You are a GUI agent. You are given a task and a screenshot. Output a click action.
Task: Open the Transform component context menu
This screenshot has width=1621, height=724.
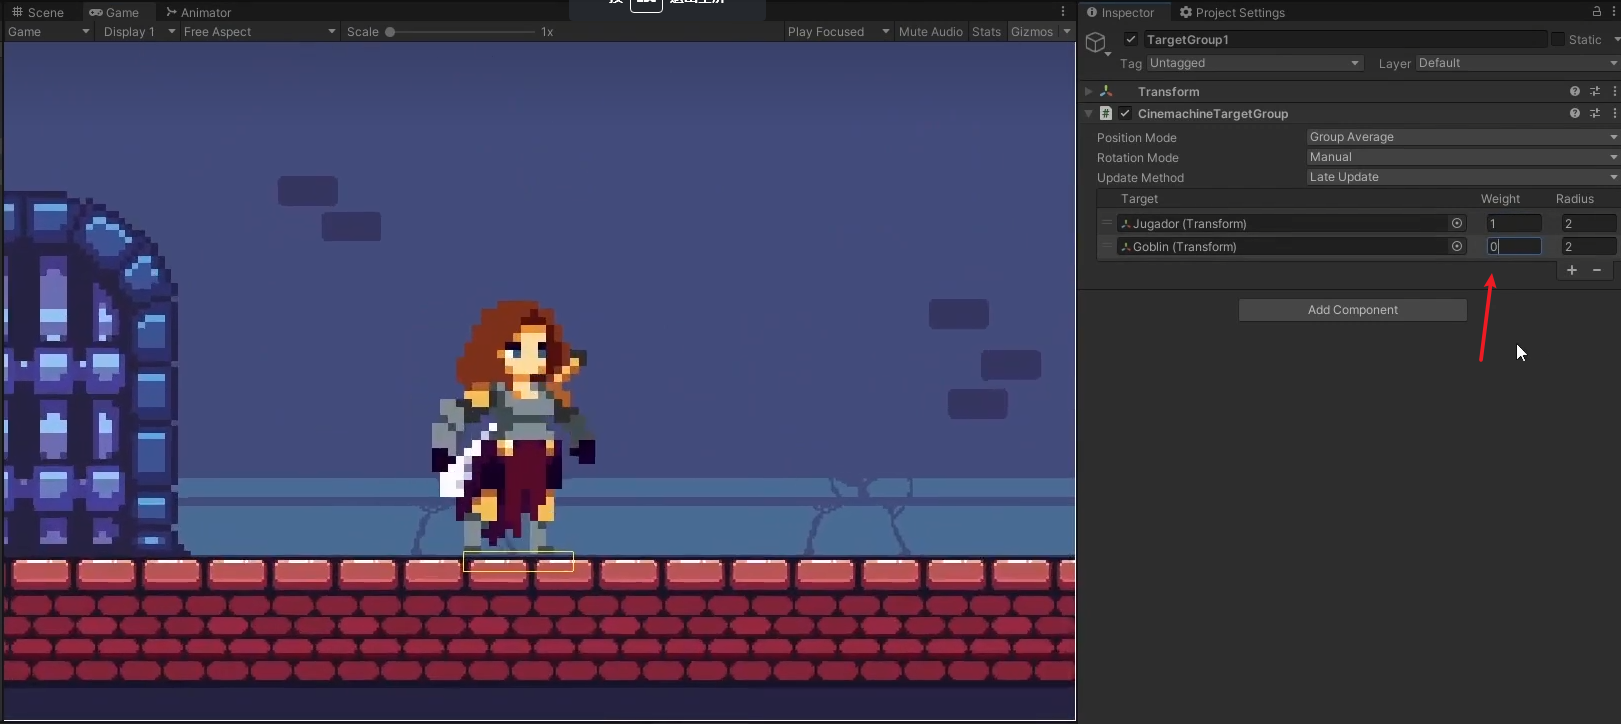1614,91
